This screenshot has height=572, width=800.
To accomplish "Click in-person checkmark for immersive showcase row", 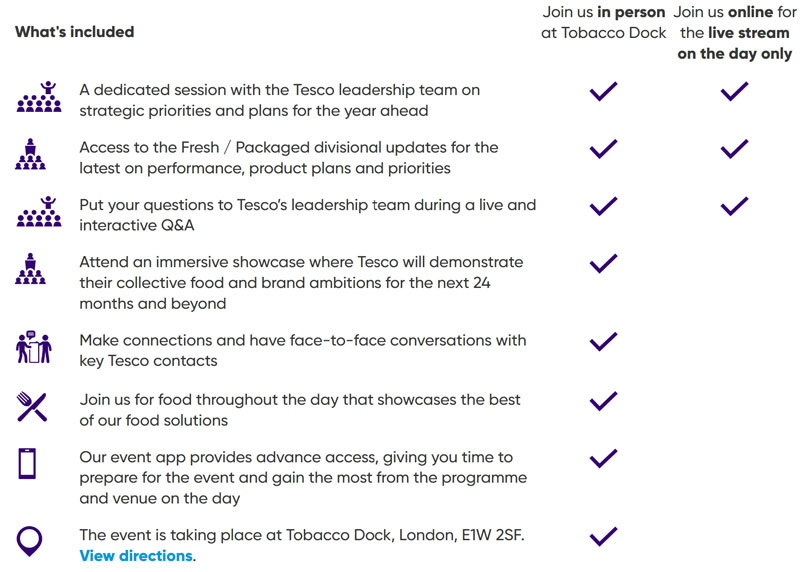I will [603, 264].
